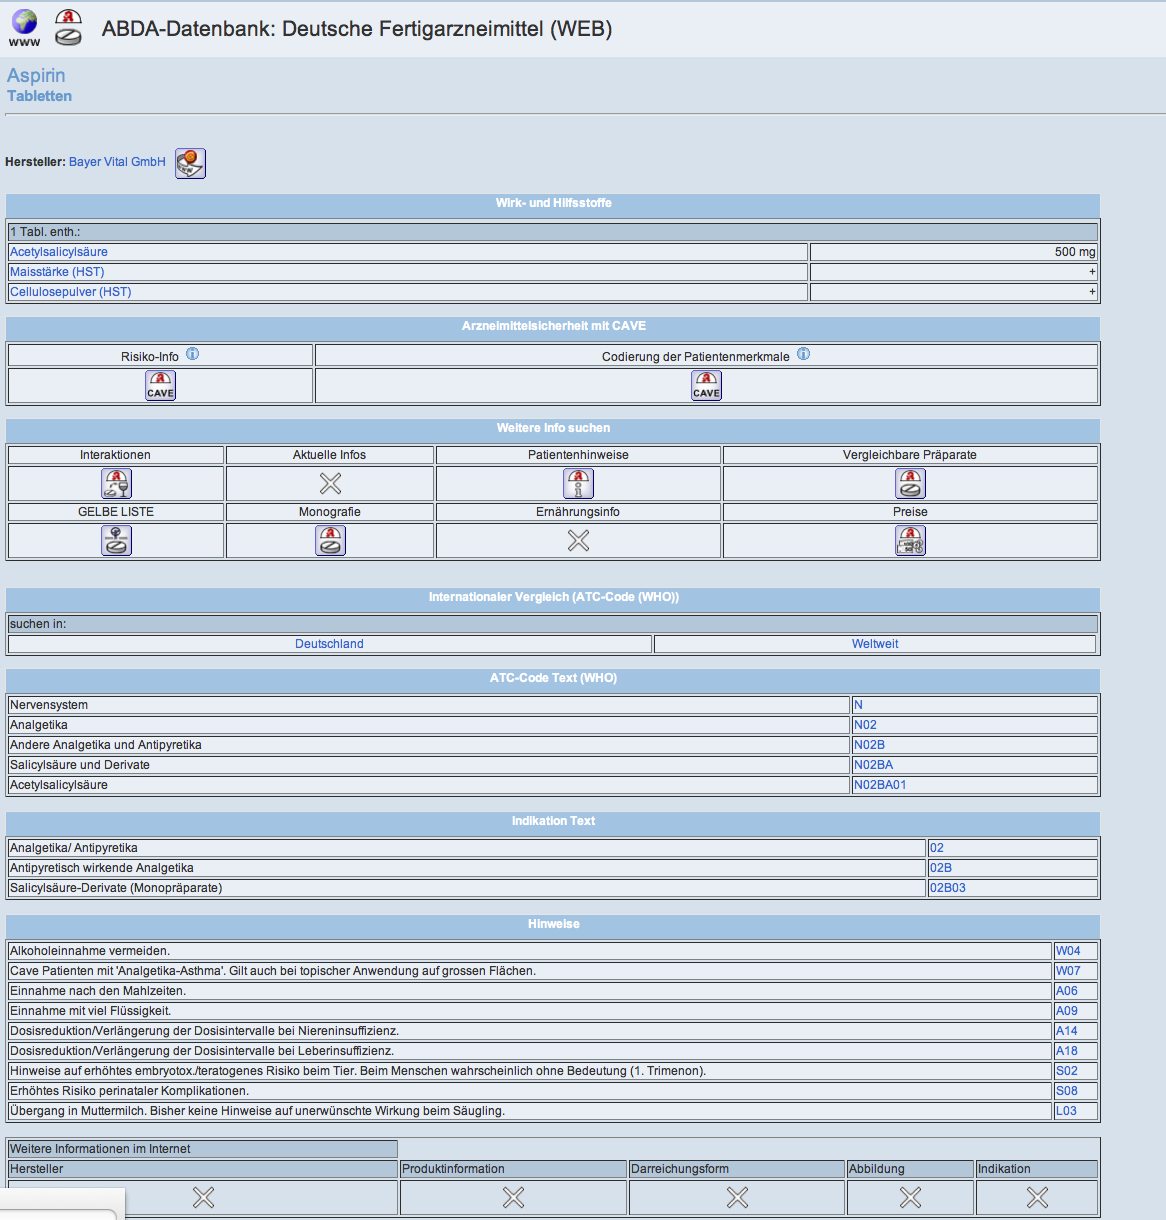1166x1220 pixels.
Task: Click the X icon under Indikation
Action: (x=1037, y=1197)
